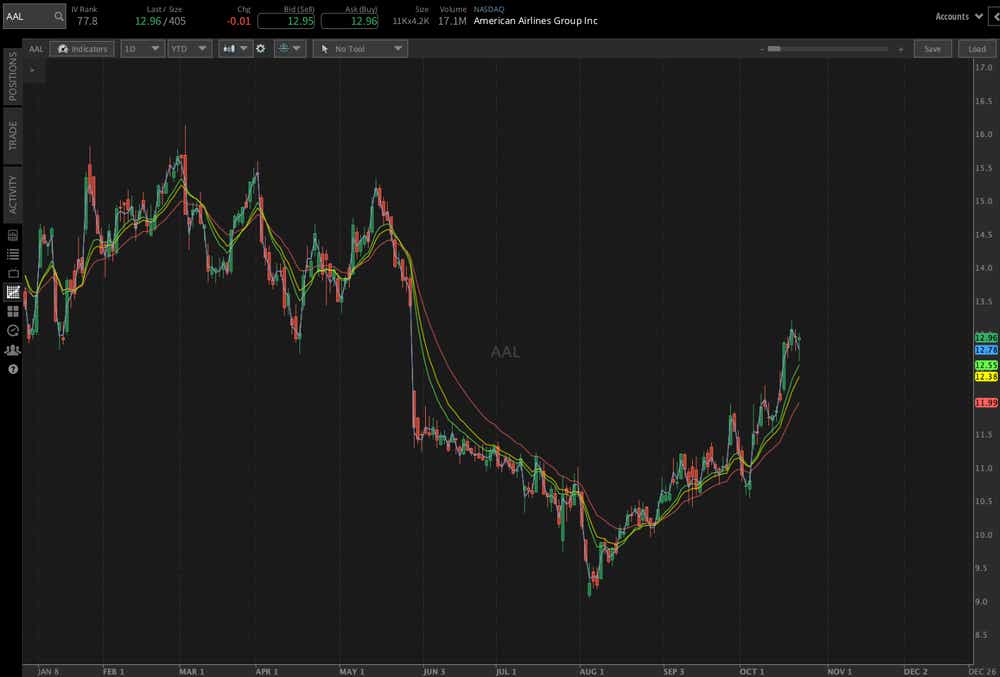Collapse the right sidebar with arrow button
This screenshot has height=677, width=1000.
coord(995,17)
